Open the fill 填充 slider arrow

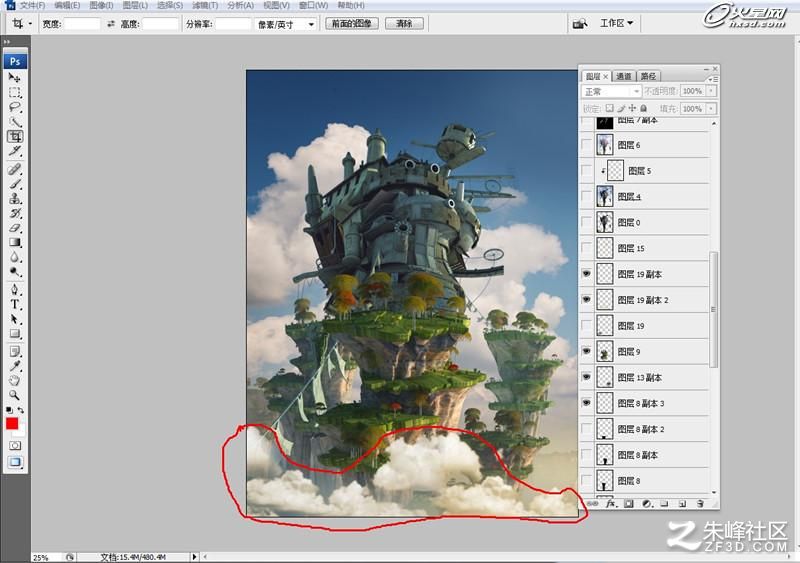pyautogui.click(x=711, y=109)
